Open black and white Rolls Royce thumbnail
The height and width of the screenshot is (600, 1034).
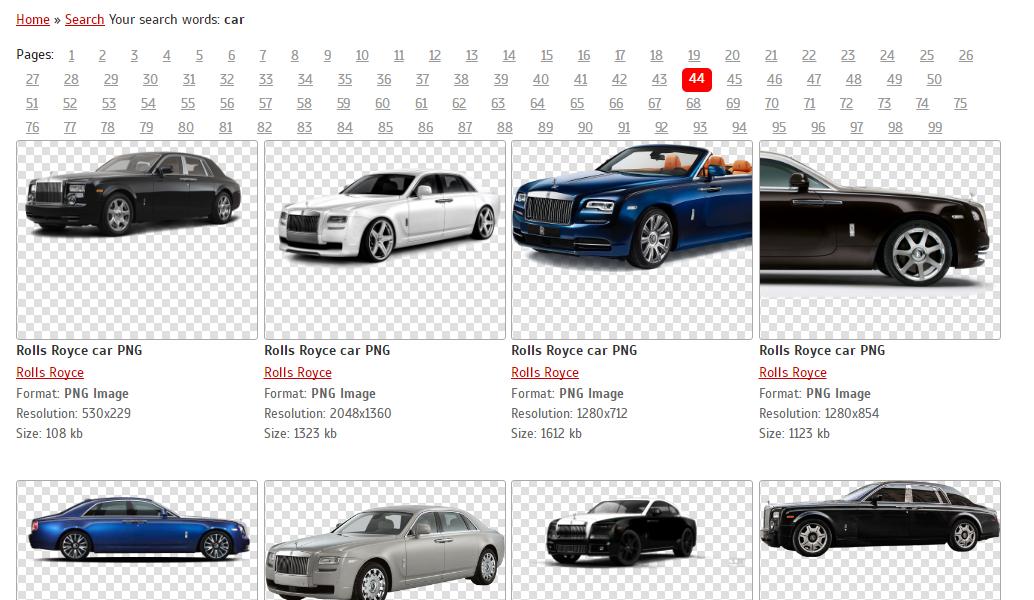point(632,540)
